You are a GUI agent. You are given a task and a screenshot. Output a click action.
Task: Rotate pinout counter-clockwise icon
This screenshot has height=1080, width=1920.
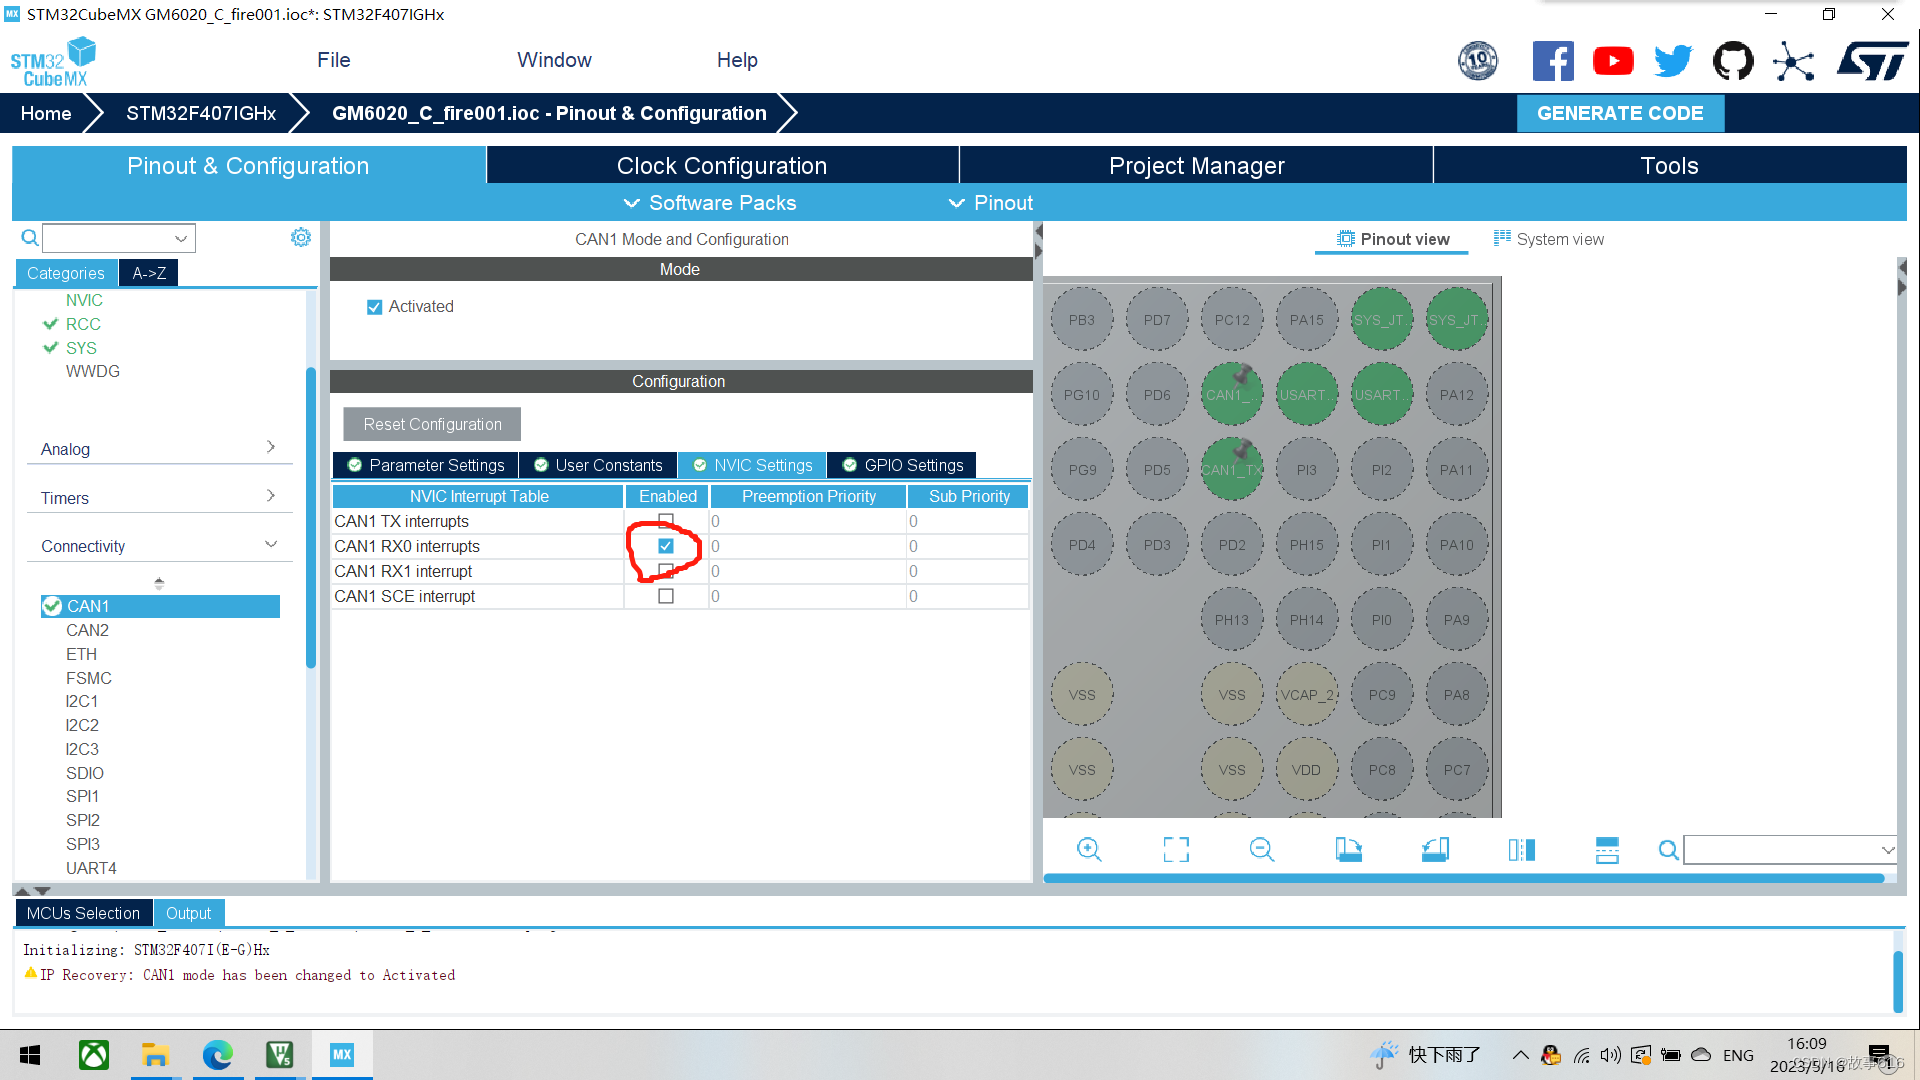pos(1435,850)
